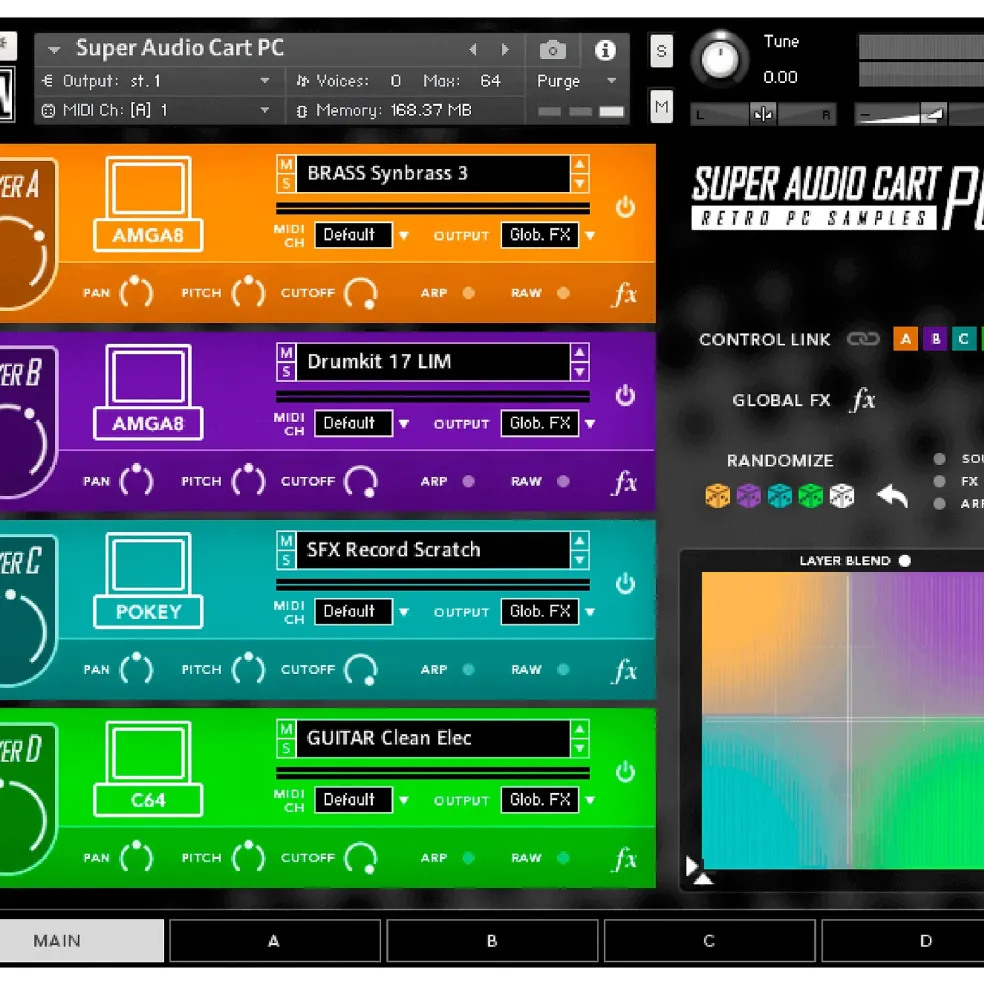984x985 pixels.
Task: Open the instrument info icon
Action: pyautogui.click(x=605, y=50)
